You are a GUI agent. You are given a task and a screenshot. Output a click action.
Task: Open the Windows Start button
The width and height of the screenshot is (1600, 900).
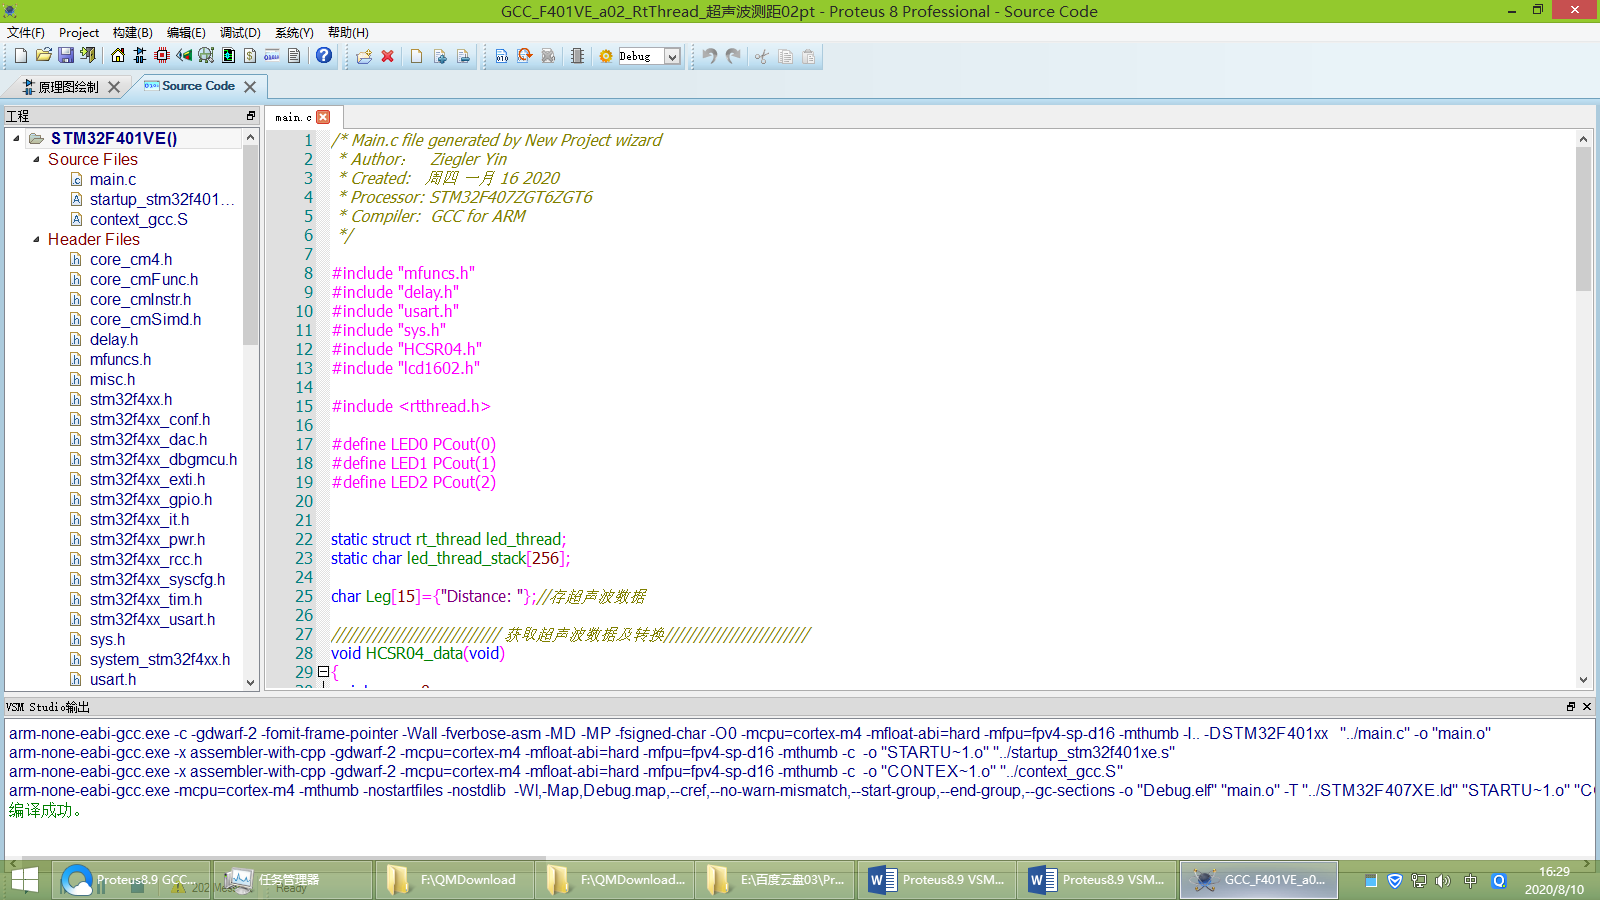24,880
